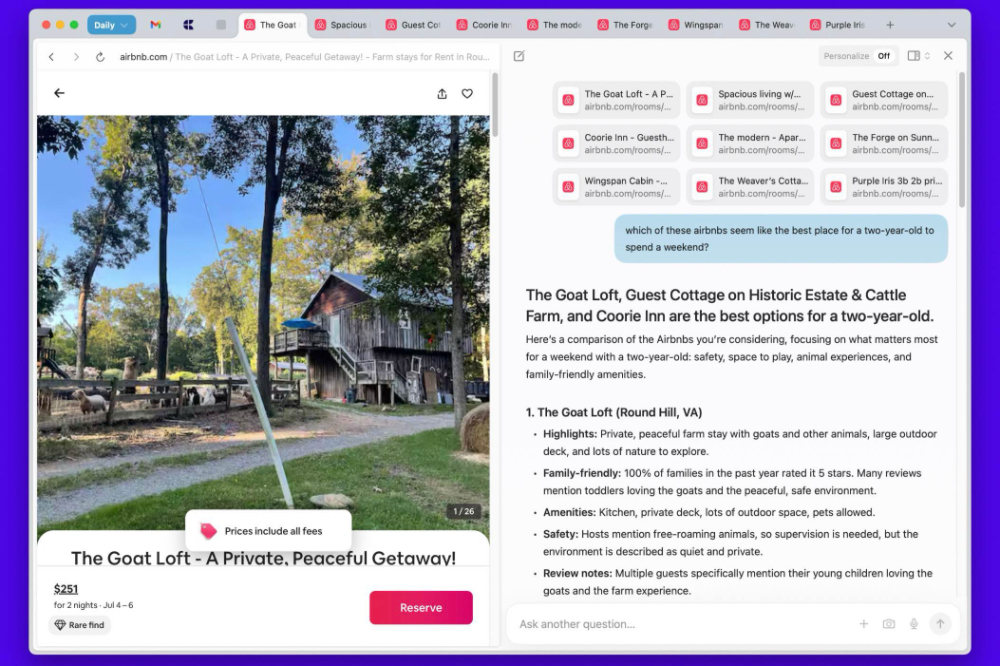Open the Coorie Inn source card
This screenshot has width=1000, height=666.
point(616,143)
